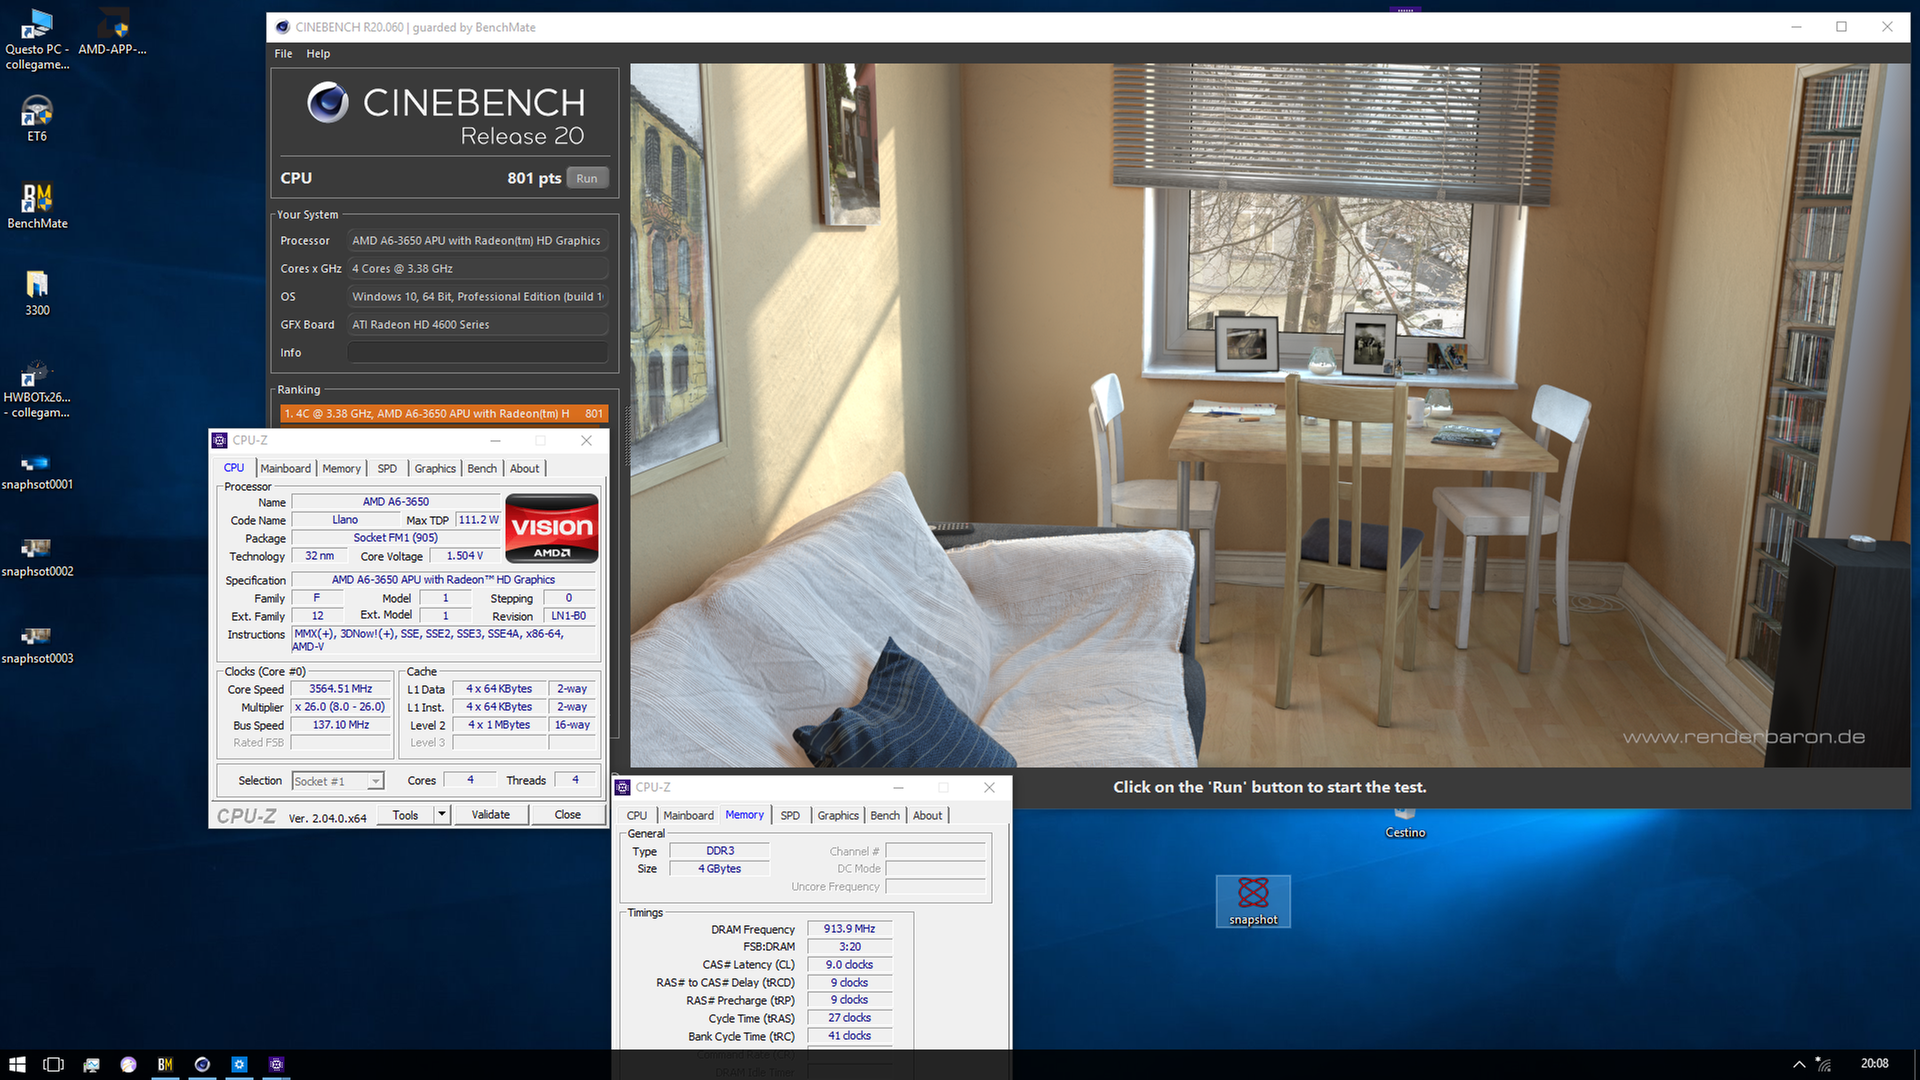1920x1080 pixels.
Task: Open the Questo PC desktop shortcut
Action: [37, 40]
